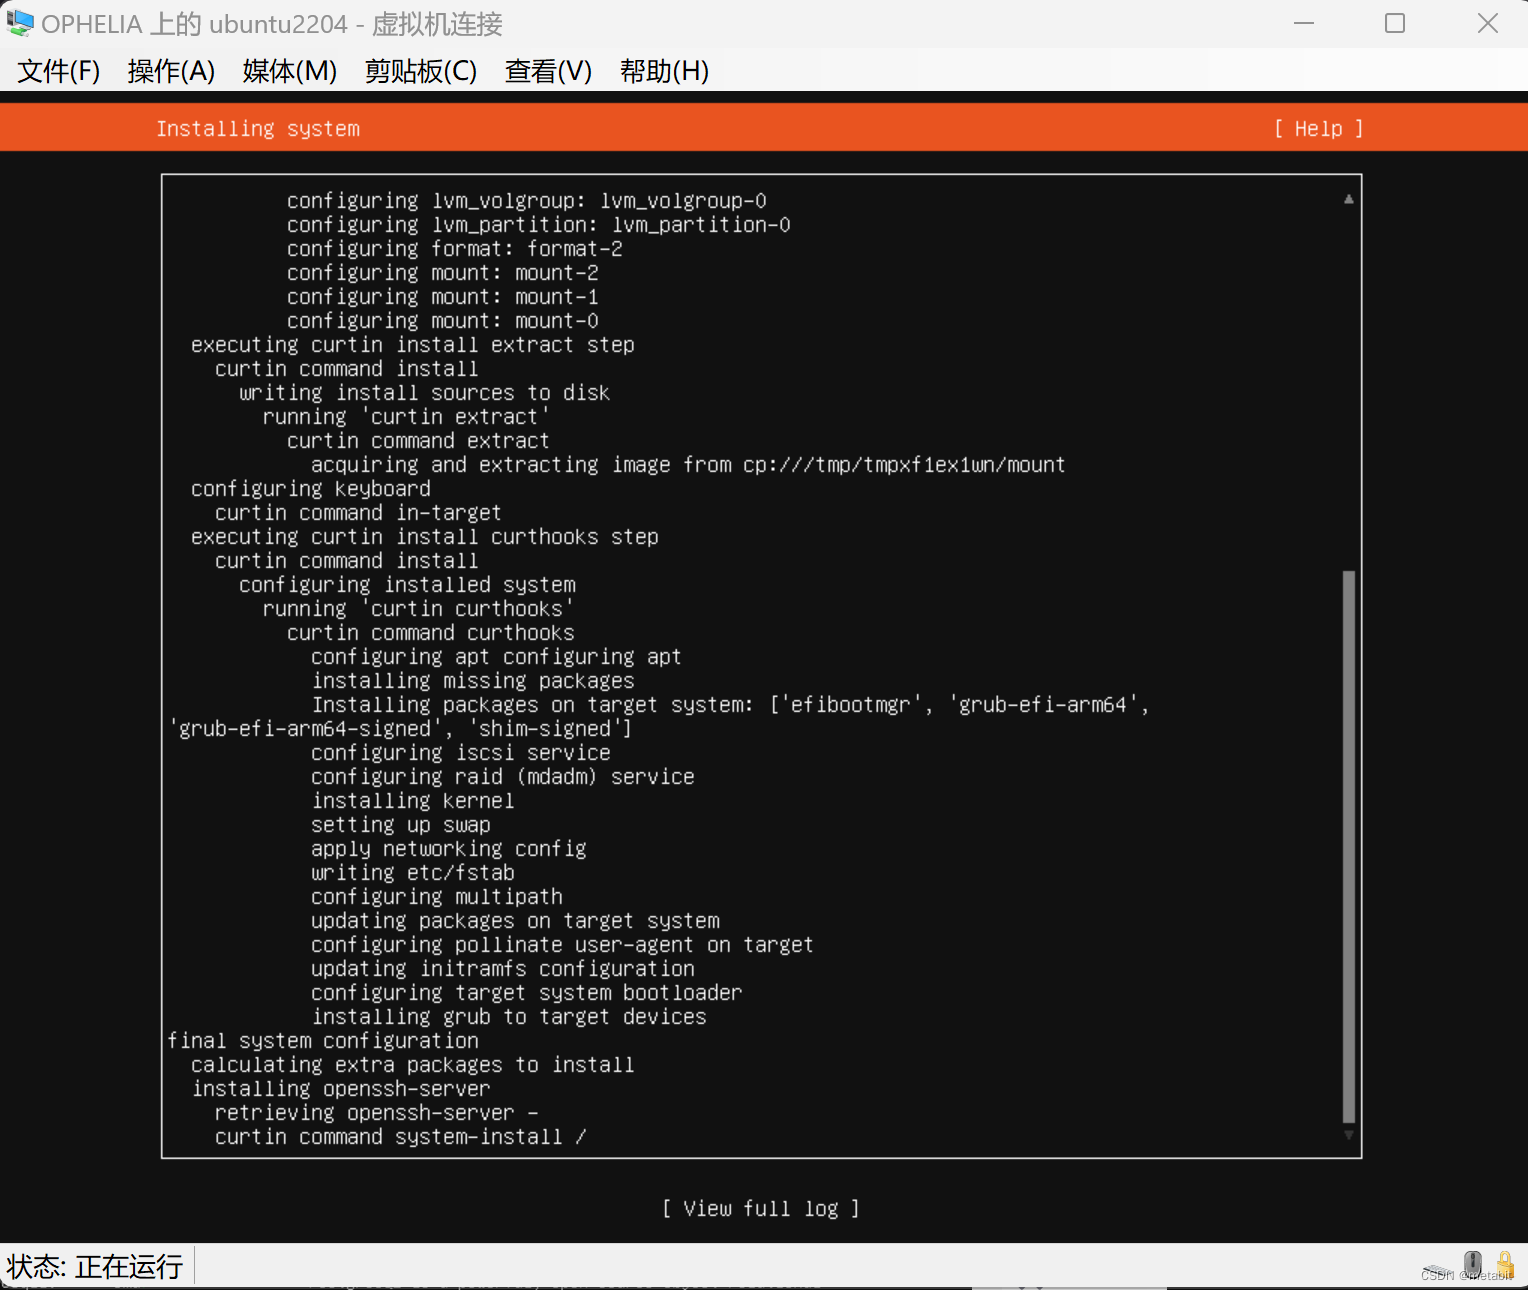The height and width of the screenshot is (1290, 1528).
Task: Minimize the virtual machine connection window
Action: click(x=1304, y=23)
